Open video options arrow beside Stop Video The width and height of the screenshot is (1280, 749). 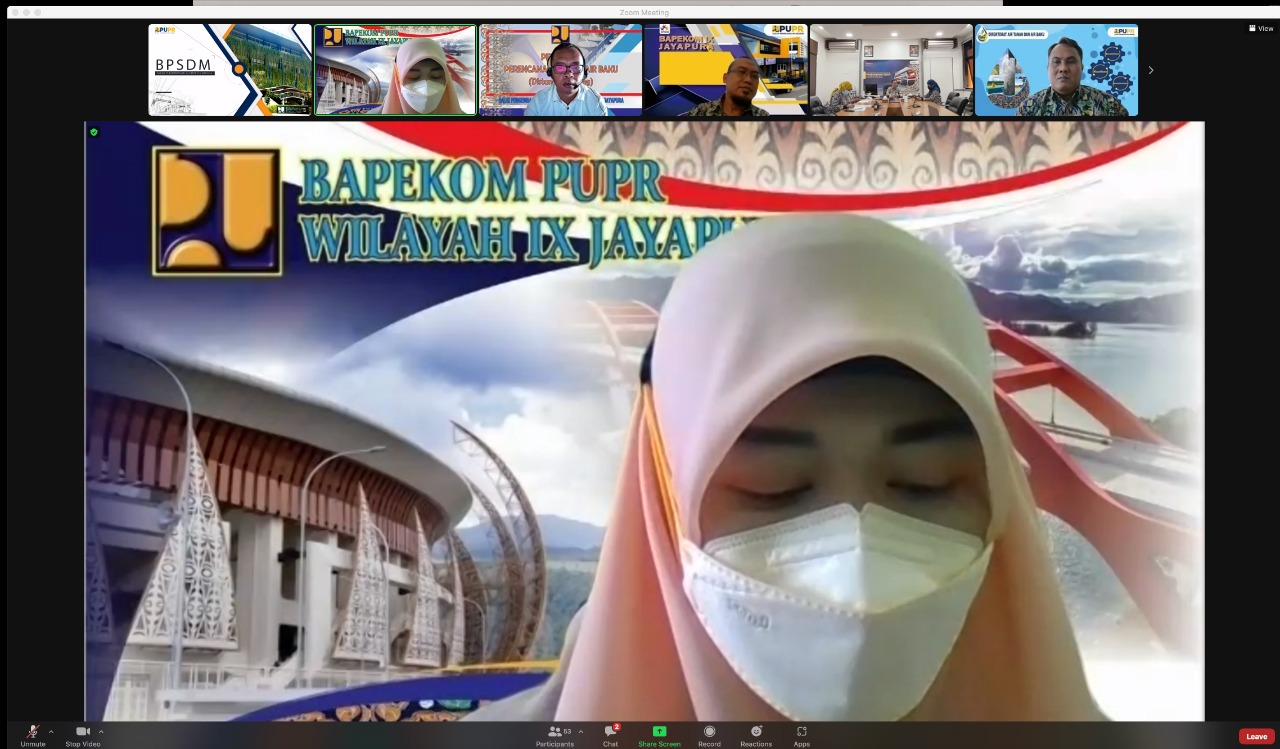101,732
